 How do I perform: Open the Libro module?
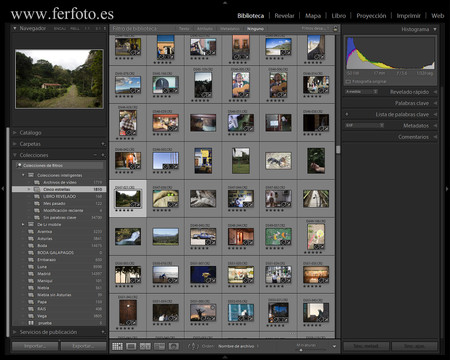pyautogui.click(x=339, y=16)
